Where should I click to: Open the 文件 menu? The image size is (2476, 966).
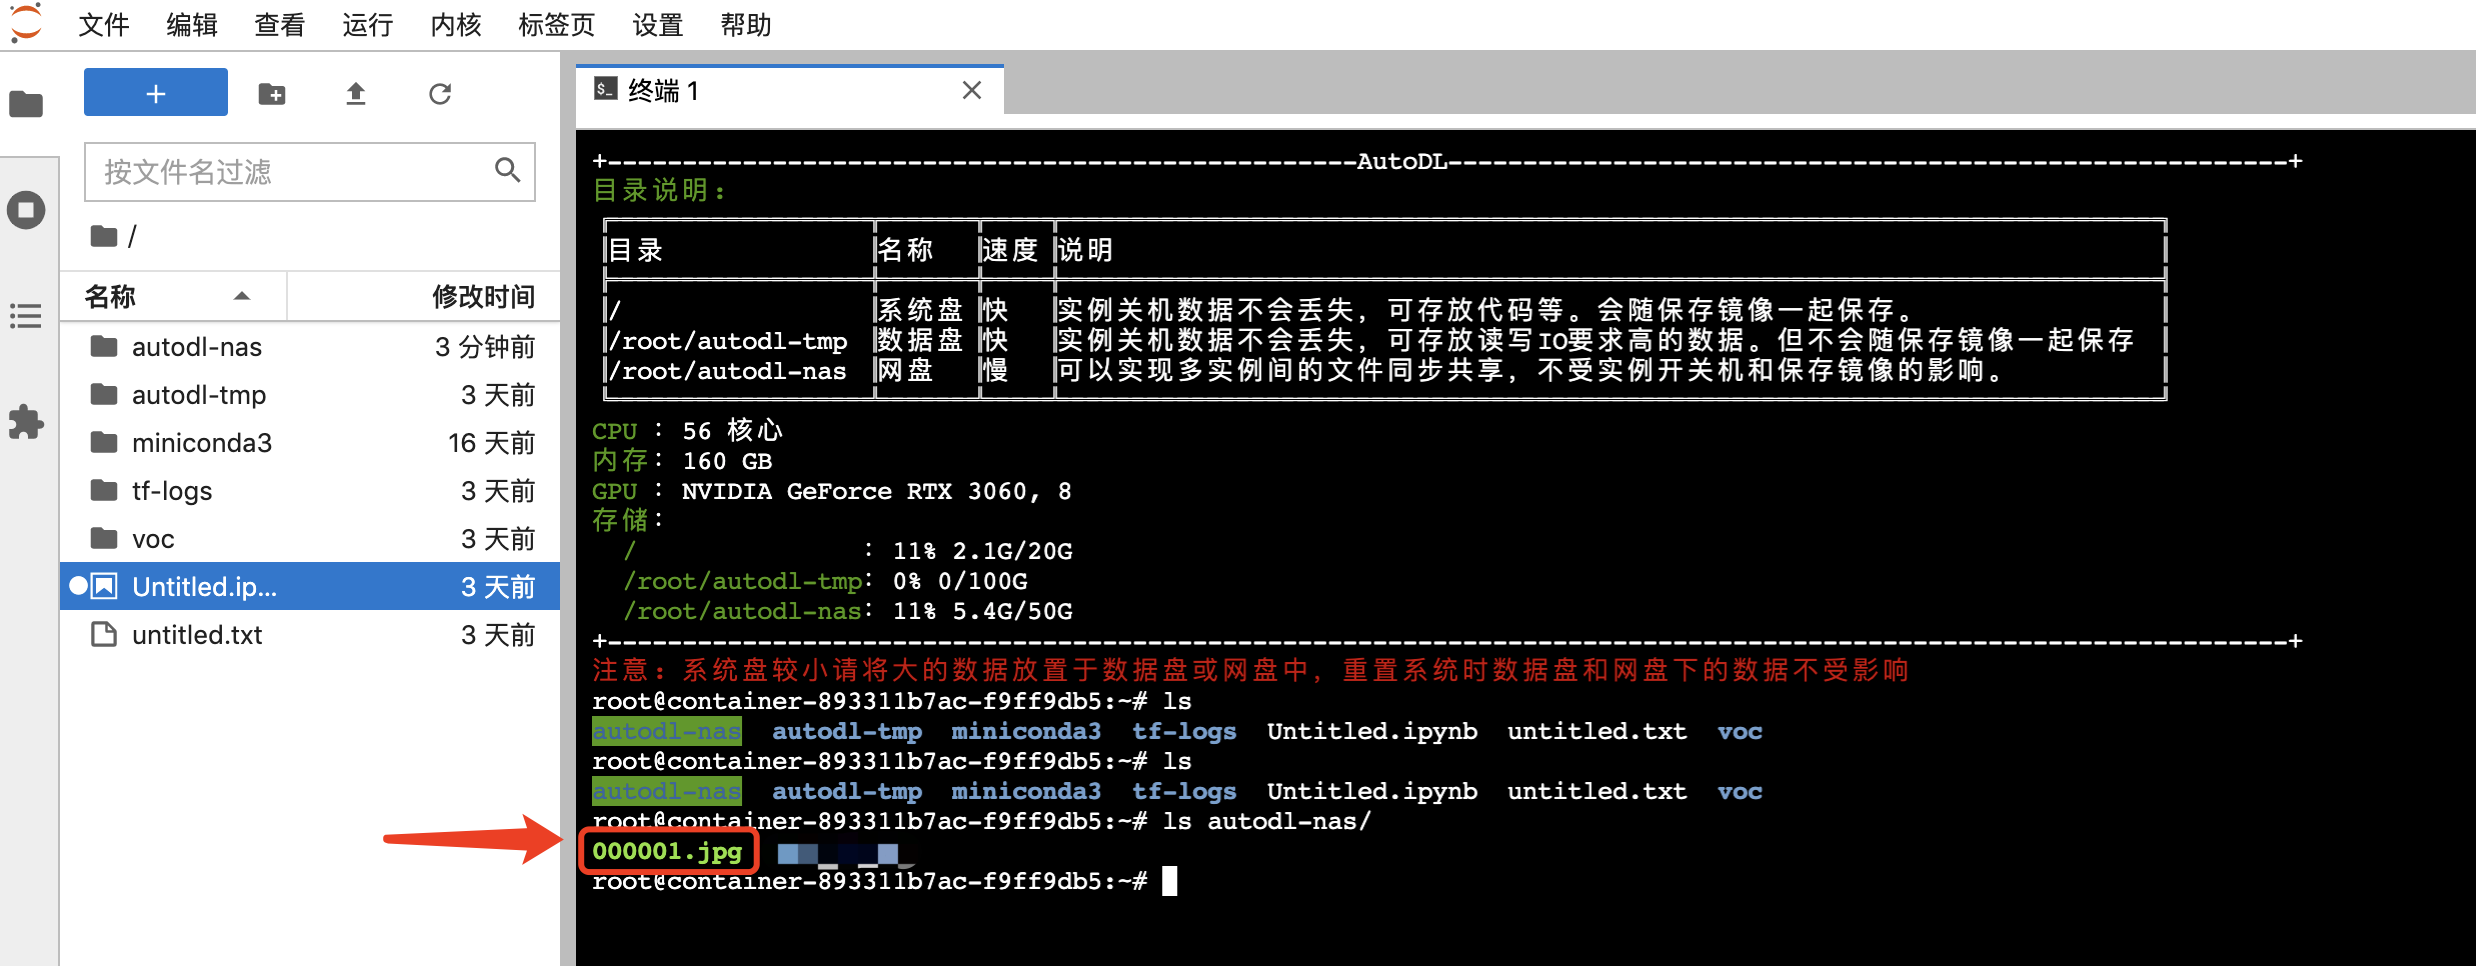(x=104, y=24)
